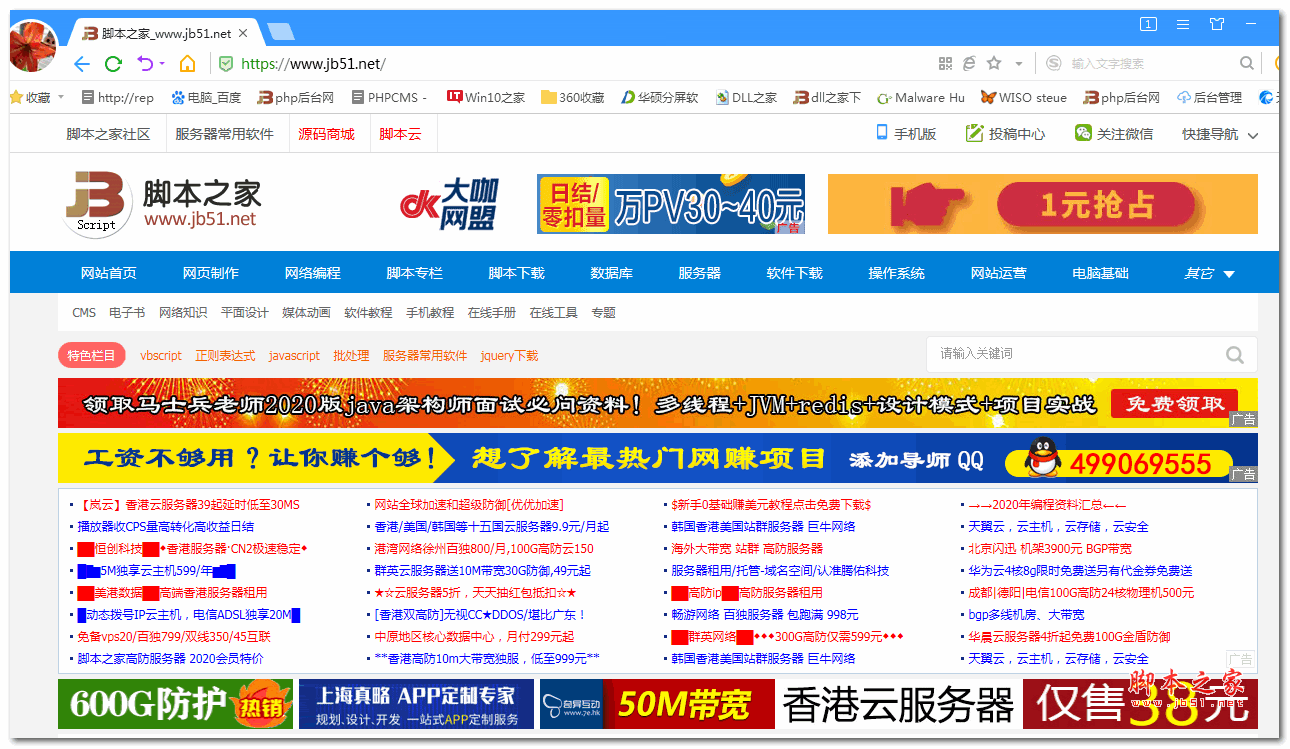Click the 特色栏目 button
1290x749 pixels.
[x=92, y=355]
